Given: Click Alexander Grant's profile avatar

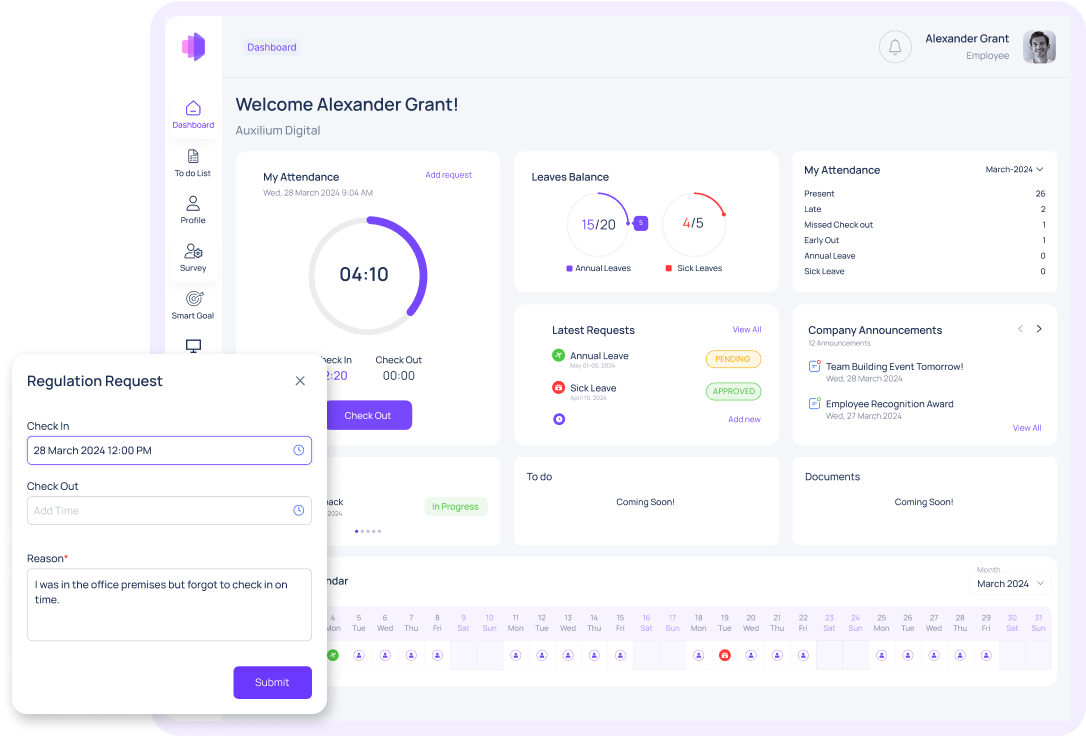Looking at the screenshot, I should tap(1039, 47).
